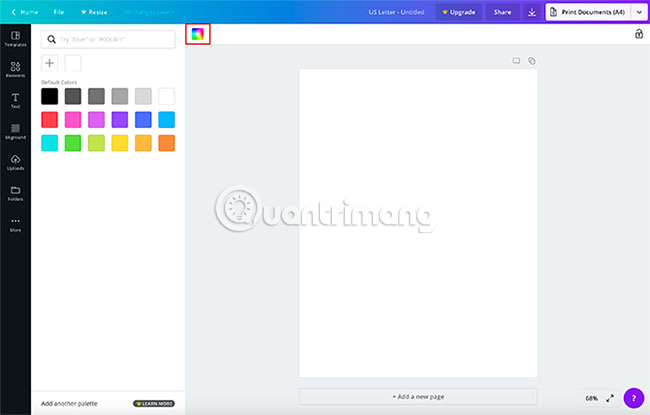Click the LEARN MORE badge
This screenshot has height=415, width=650.
154,403
